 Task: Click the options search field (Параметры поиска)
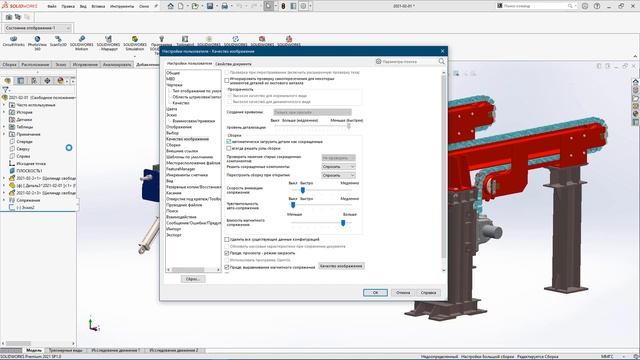coord(406,62)
